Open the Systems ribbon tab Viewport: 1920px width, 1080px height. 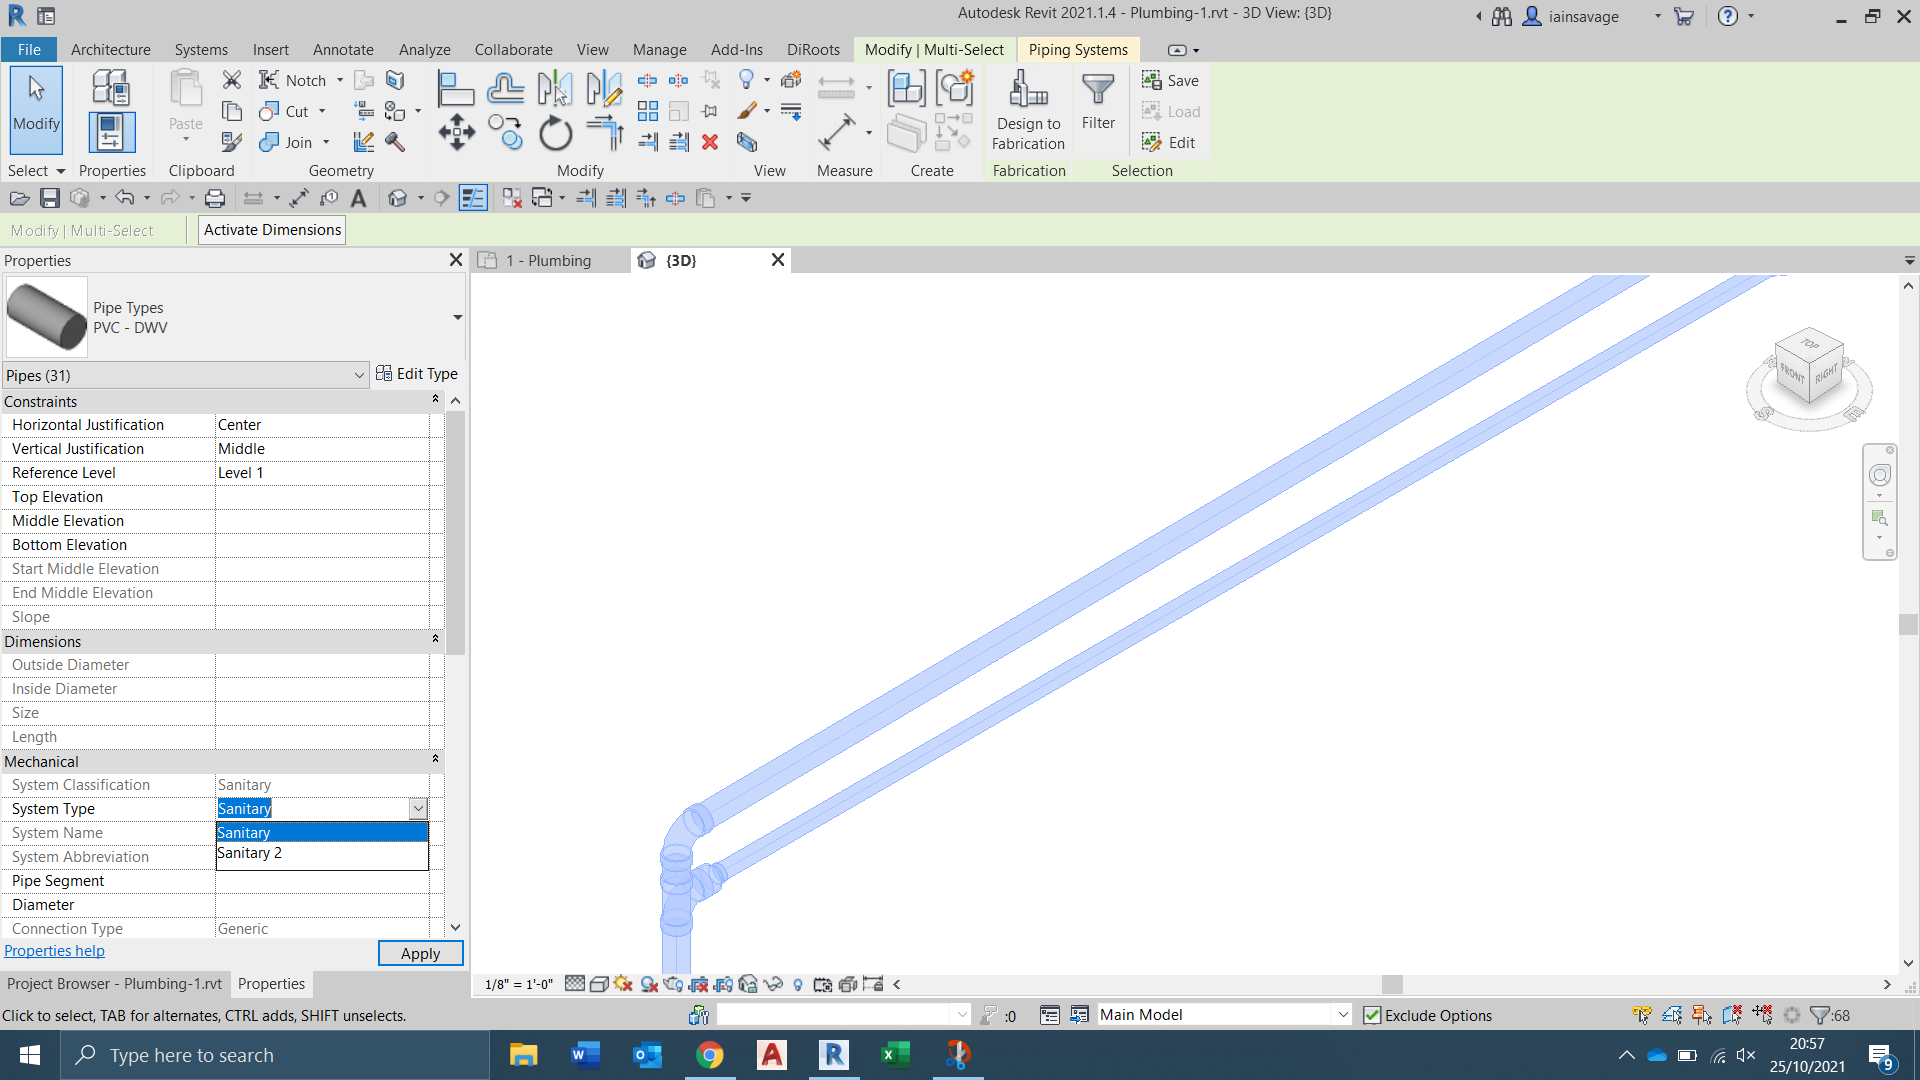tap(201, 49)
